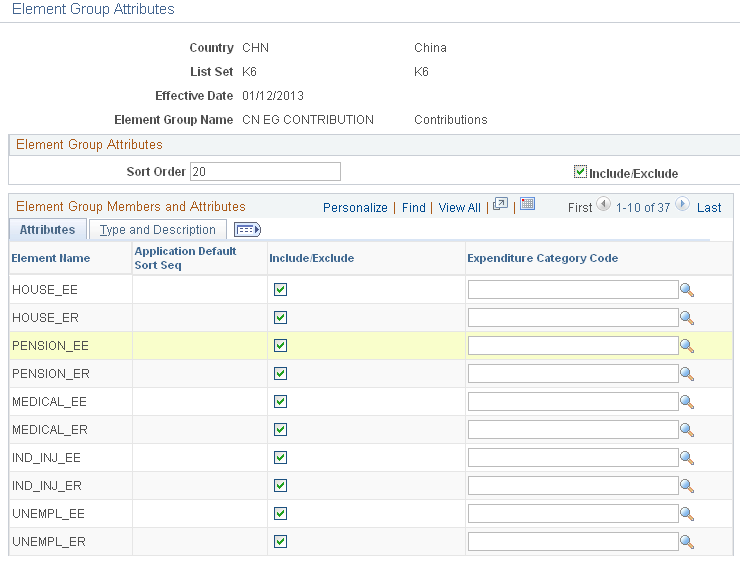Open lookup for IND_INJ_ER expenditure category
Viewport: 740px width, 561px height.
(x=687, y=486)
